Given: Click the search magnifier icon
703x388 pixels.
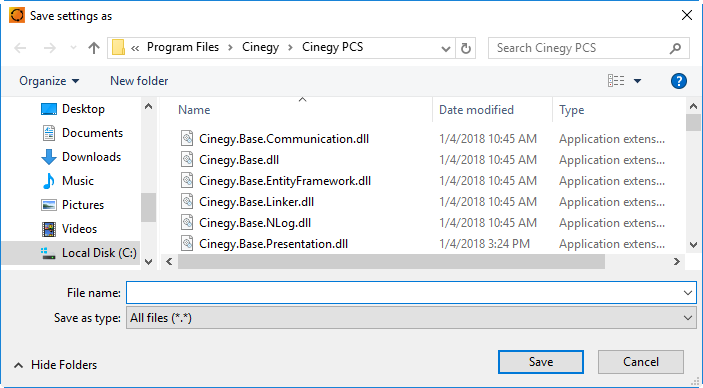Looking at the screenshot, I should pos(675,48).
